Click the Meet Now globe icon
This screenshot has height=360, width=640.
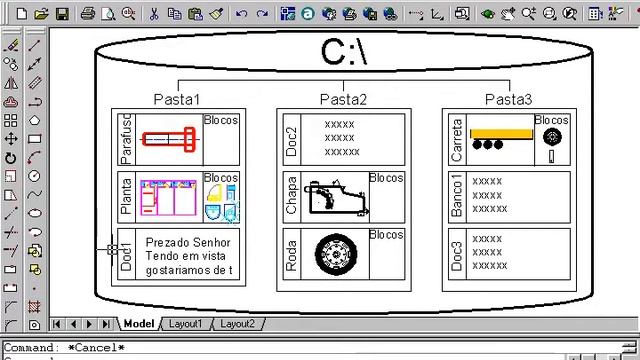pyautogui.click(x=329, y=14)
